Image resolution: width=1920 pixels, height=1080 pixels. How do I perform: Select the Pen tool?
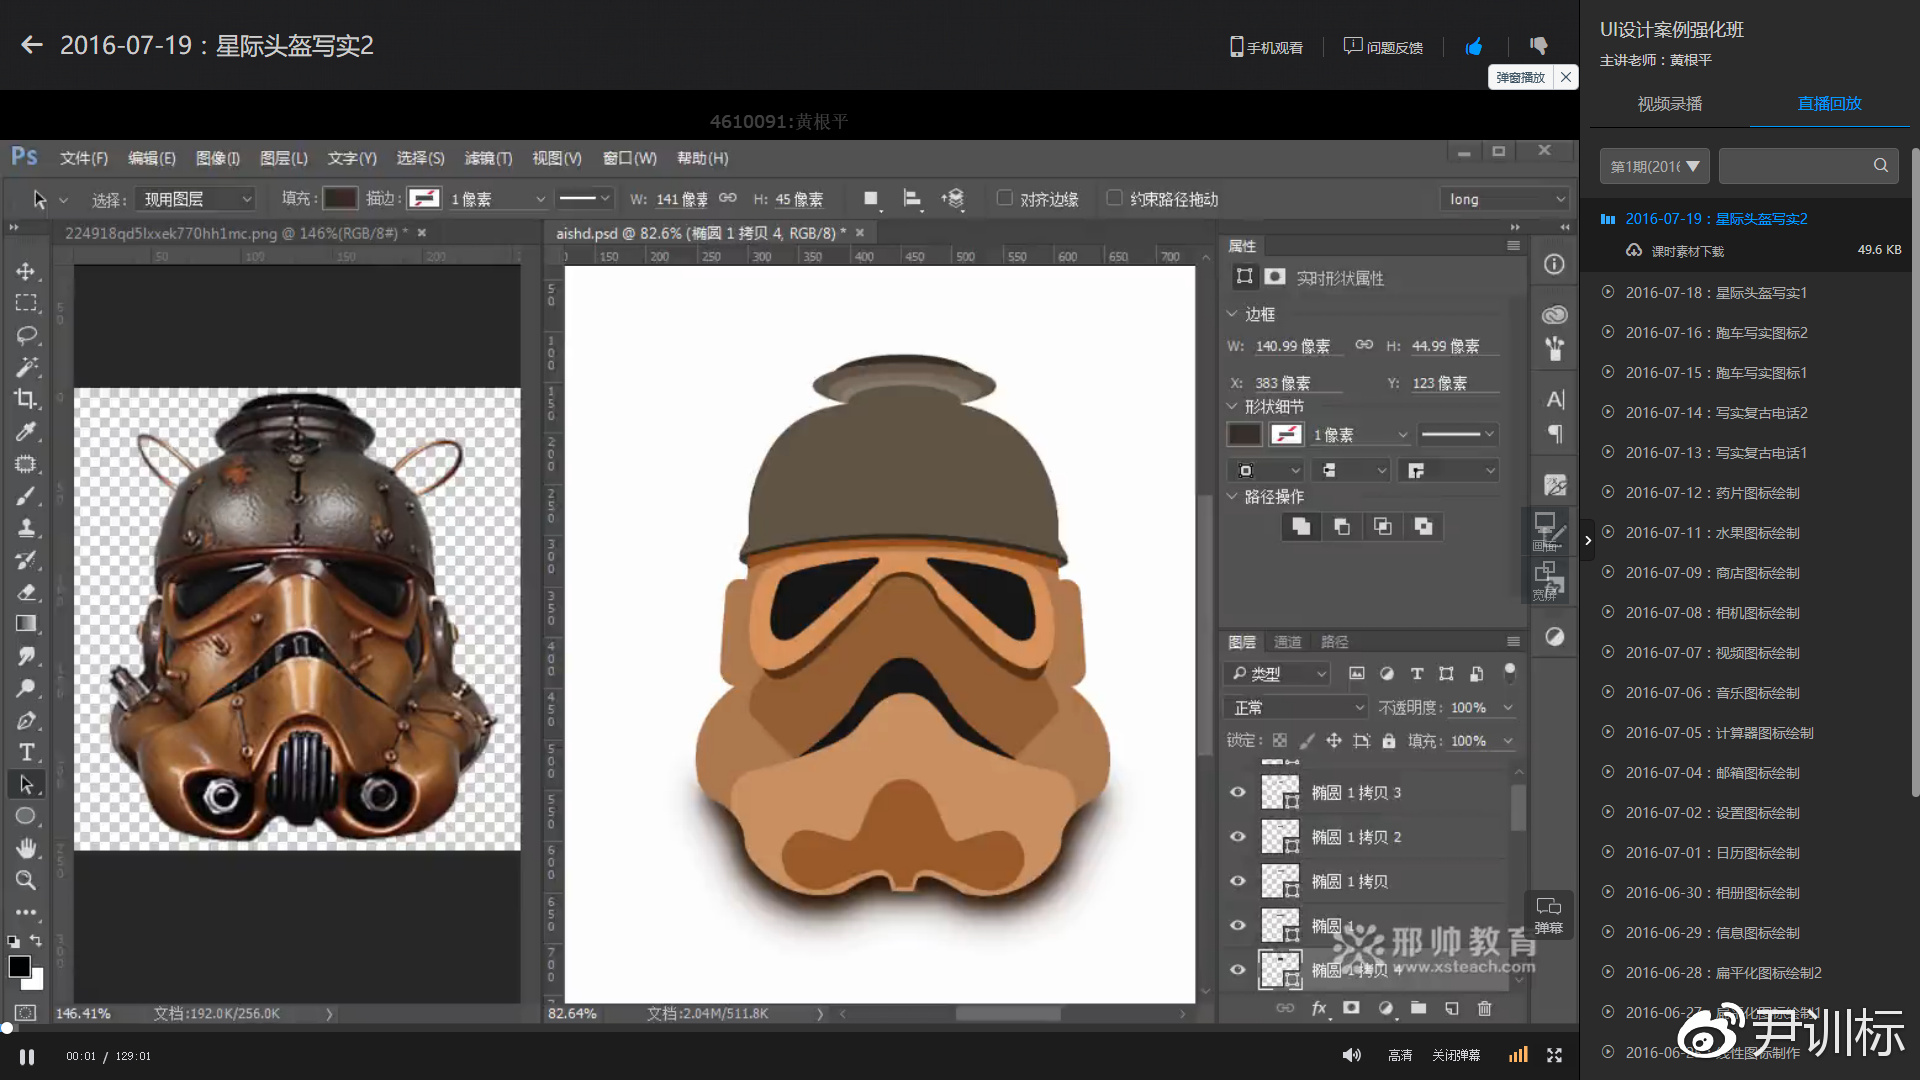pyautogui.click(x=26, y=720)
